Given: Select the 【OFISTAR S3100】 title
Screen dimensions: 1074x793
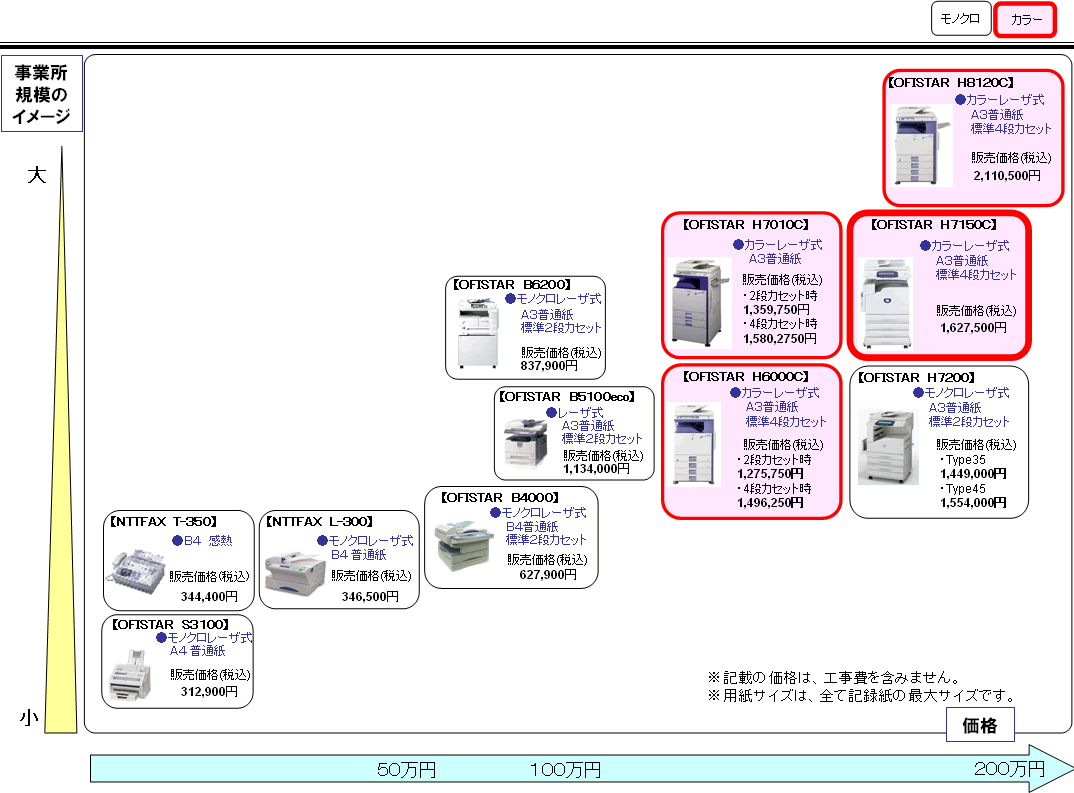Looking at the screenshot, I should (x=171, y=625).
